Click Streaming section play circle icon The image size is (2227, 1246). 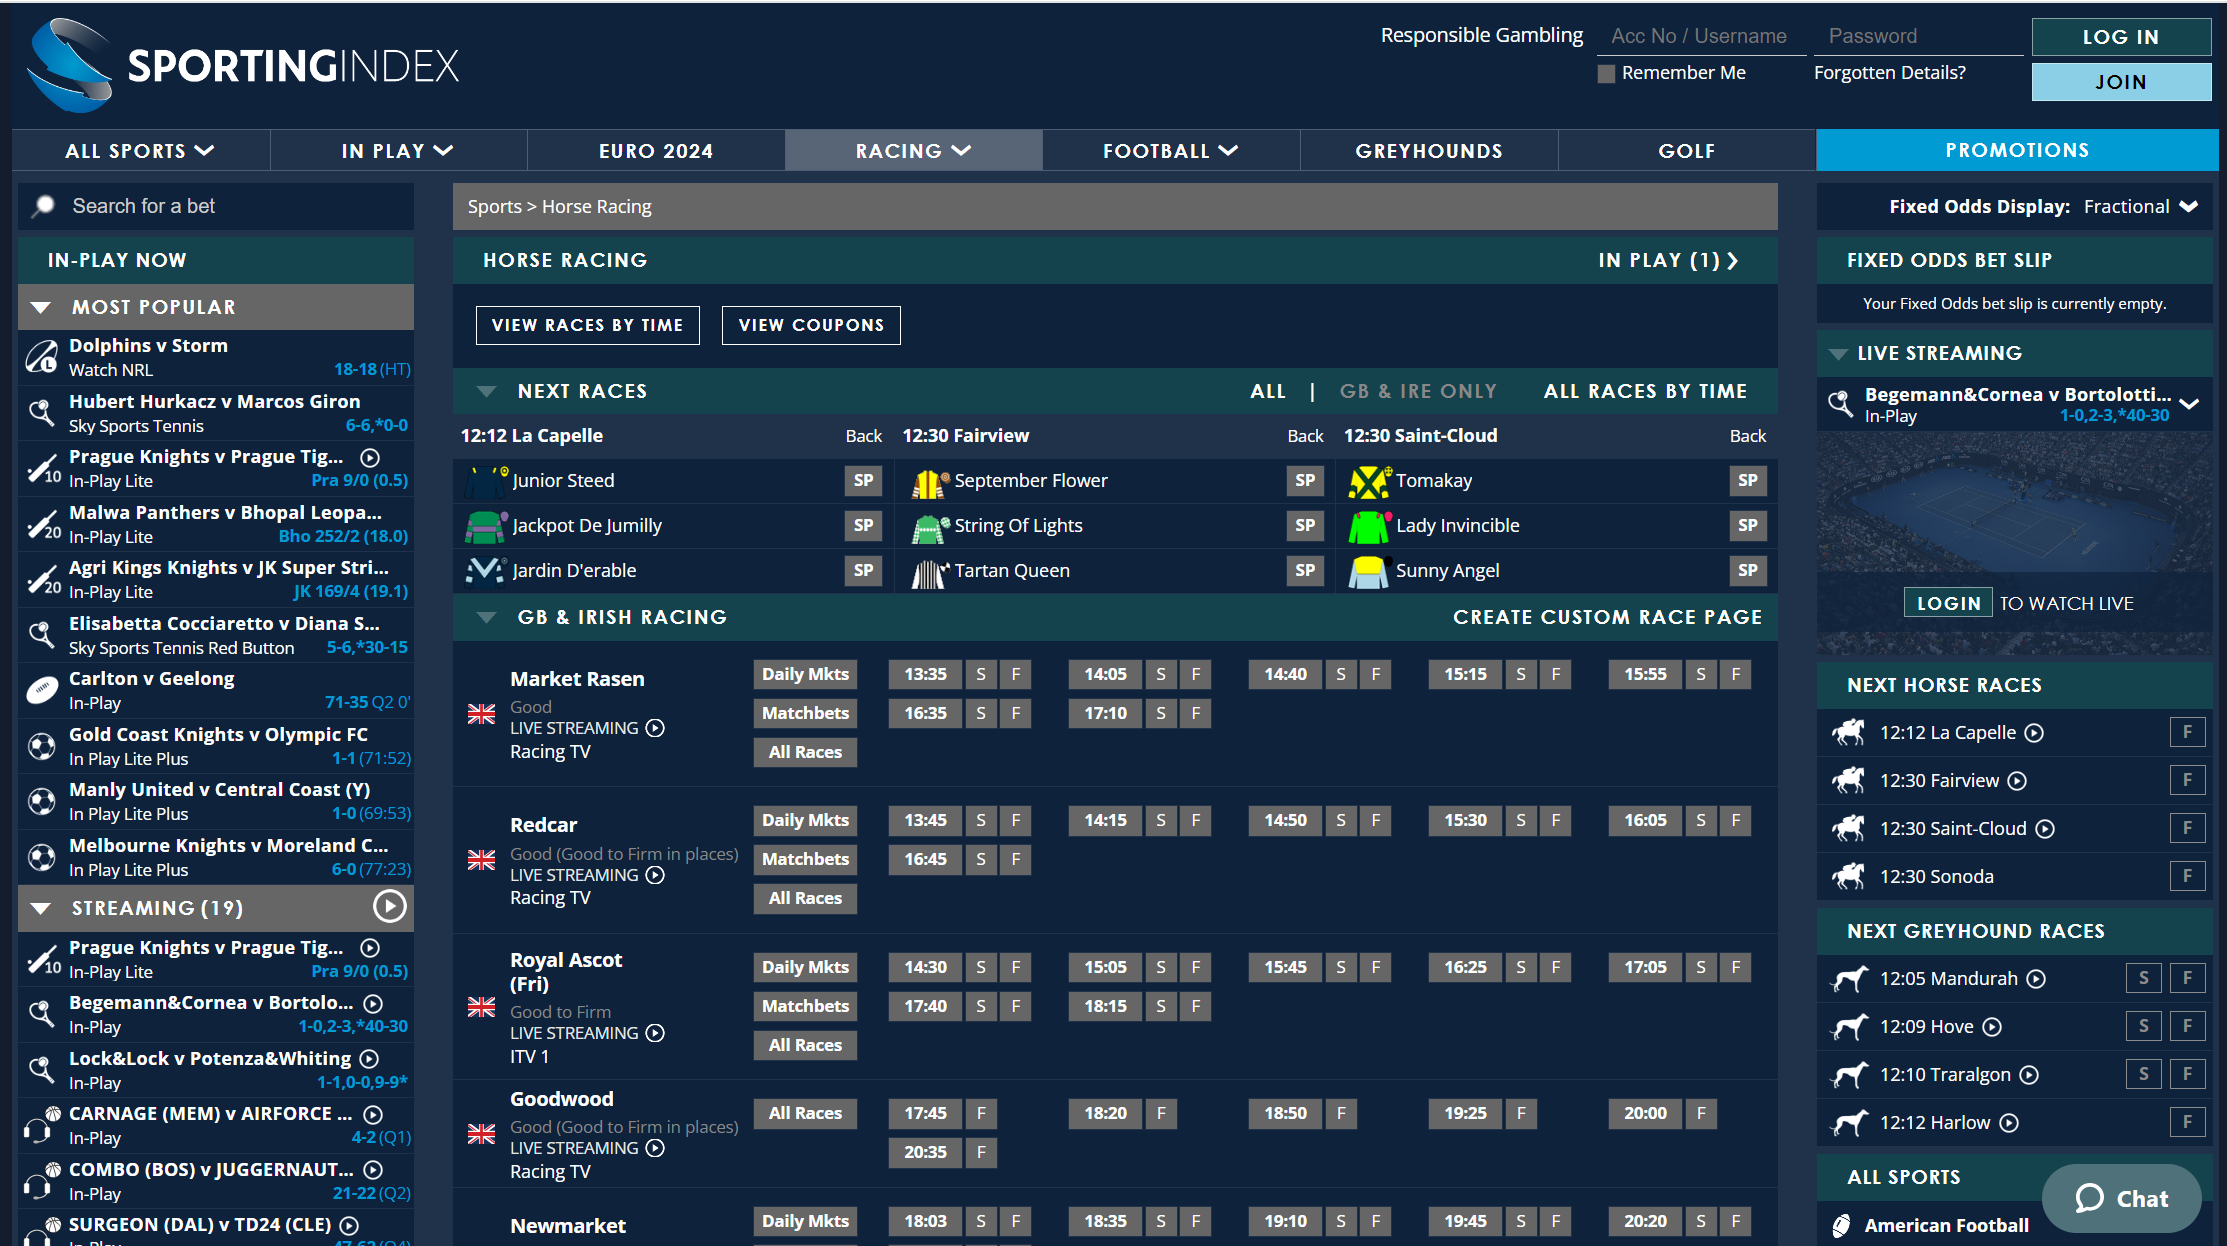pyautogui.click(x=389, y=907)
